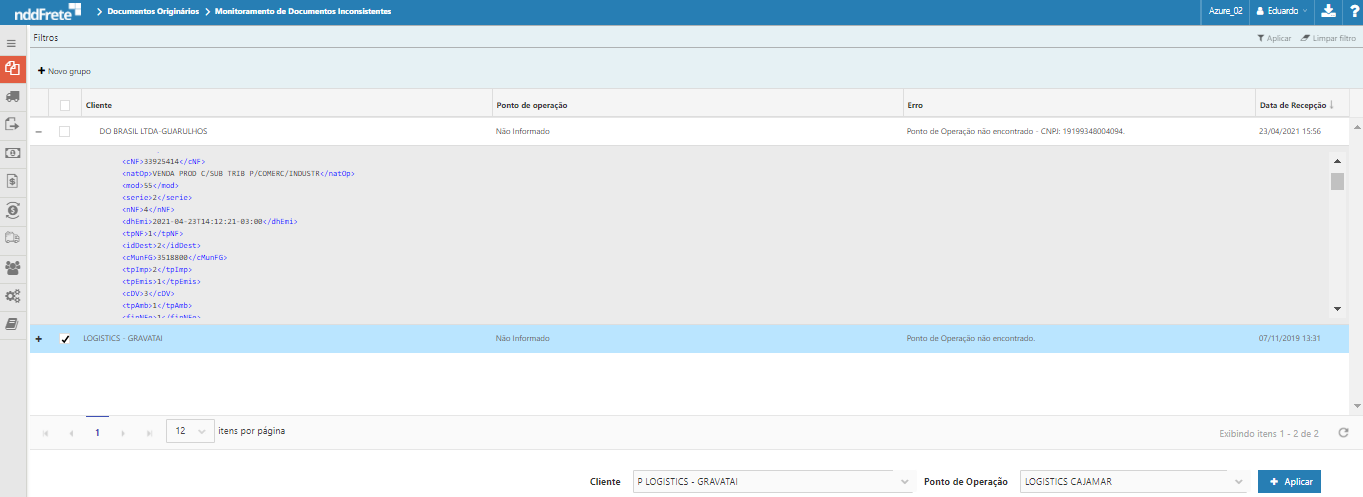Expand the LOGISTICS - GRAVATAI row
Image resolution: width=1363 pixels, height=497 pixels.
39,339
